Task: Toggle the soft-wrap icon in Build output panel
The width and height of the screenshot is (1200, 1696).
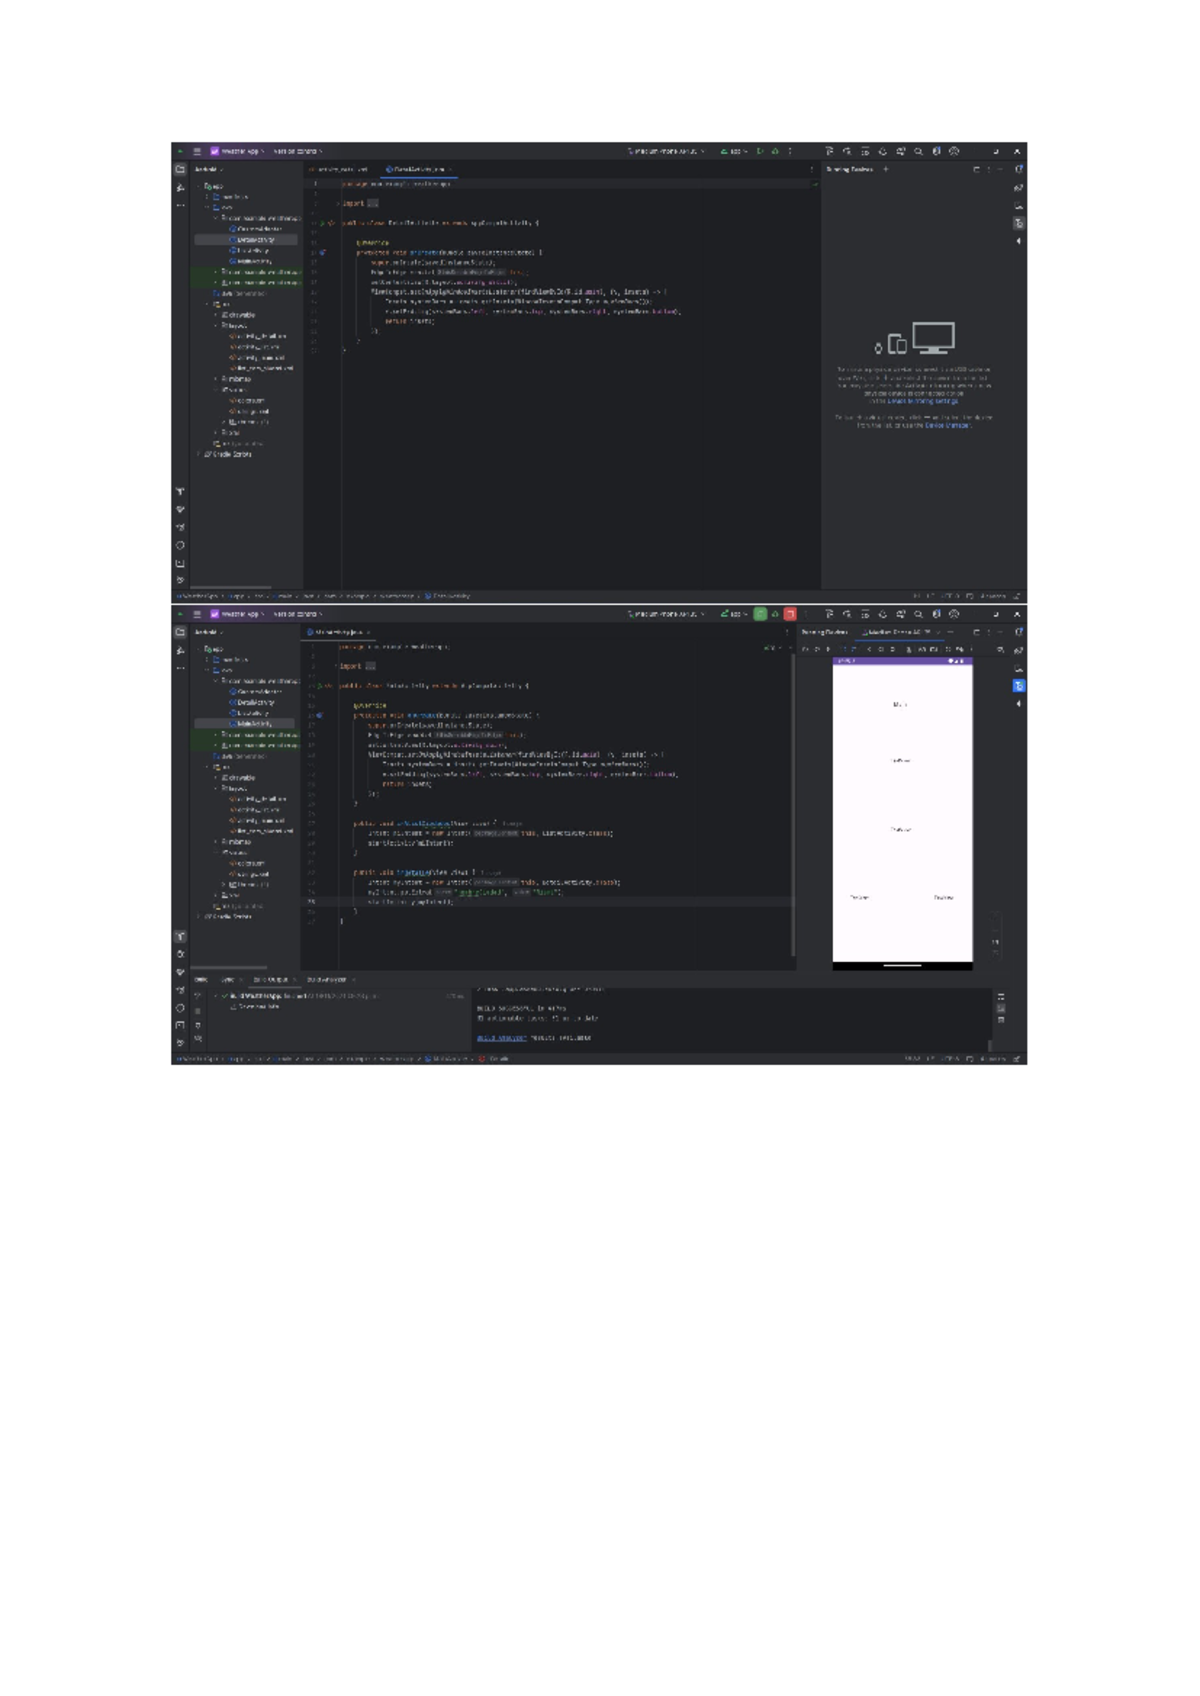Action: tap(1000, 997)
